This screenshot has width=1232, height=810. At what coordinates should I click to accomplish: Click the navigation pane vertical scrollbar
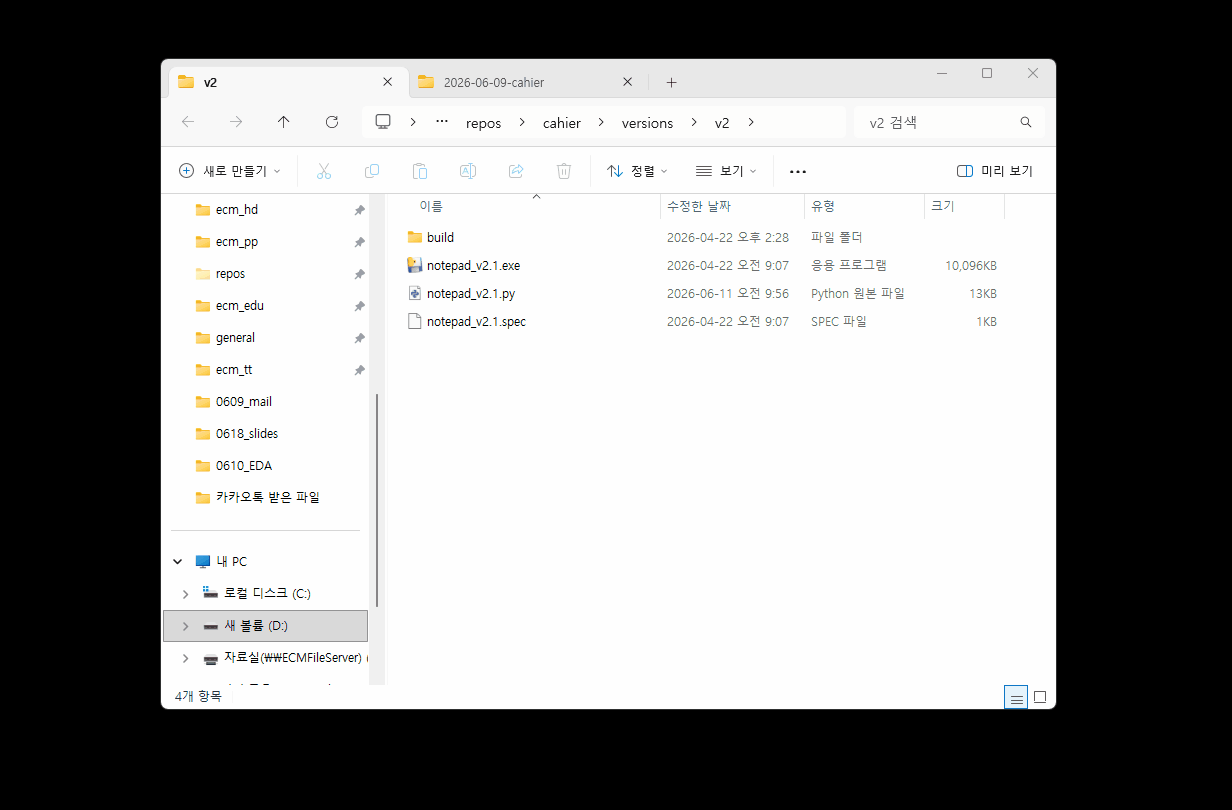click(376, 500)
